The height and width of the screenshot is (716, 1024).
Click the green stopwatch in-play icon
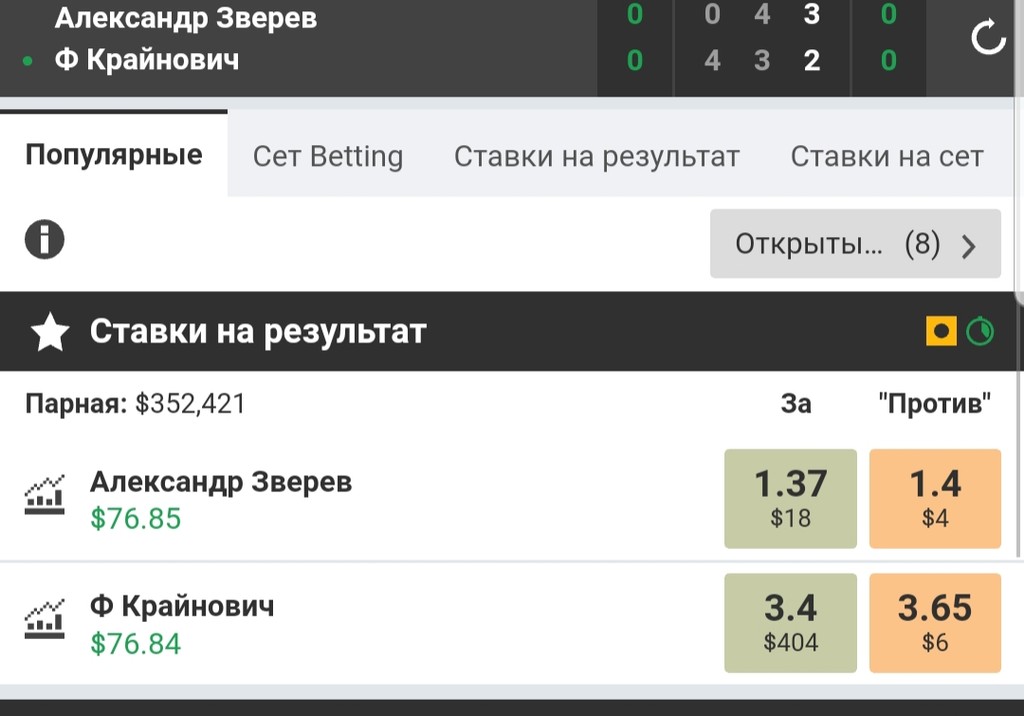pos(980,331)
